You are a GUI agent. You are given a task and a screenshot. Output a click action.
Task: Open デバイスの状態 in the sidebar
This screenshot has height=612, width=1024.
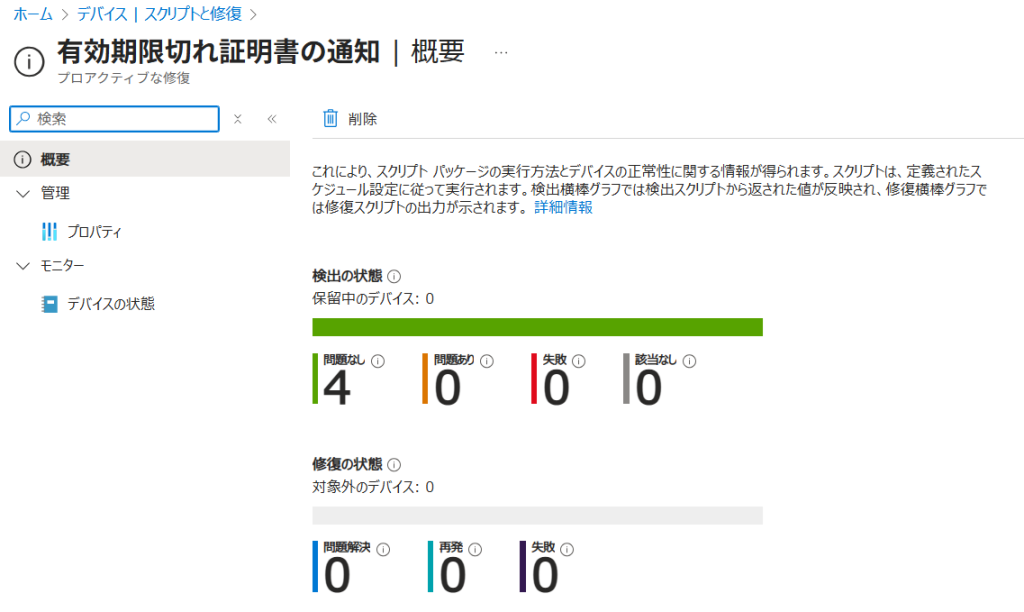110,304
